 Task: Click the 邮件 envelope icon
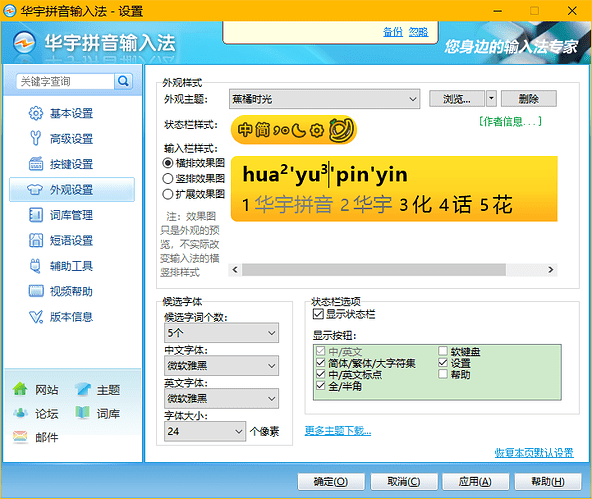tap(20, 437)
